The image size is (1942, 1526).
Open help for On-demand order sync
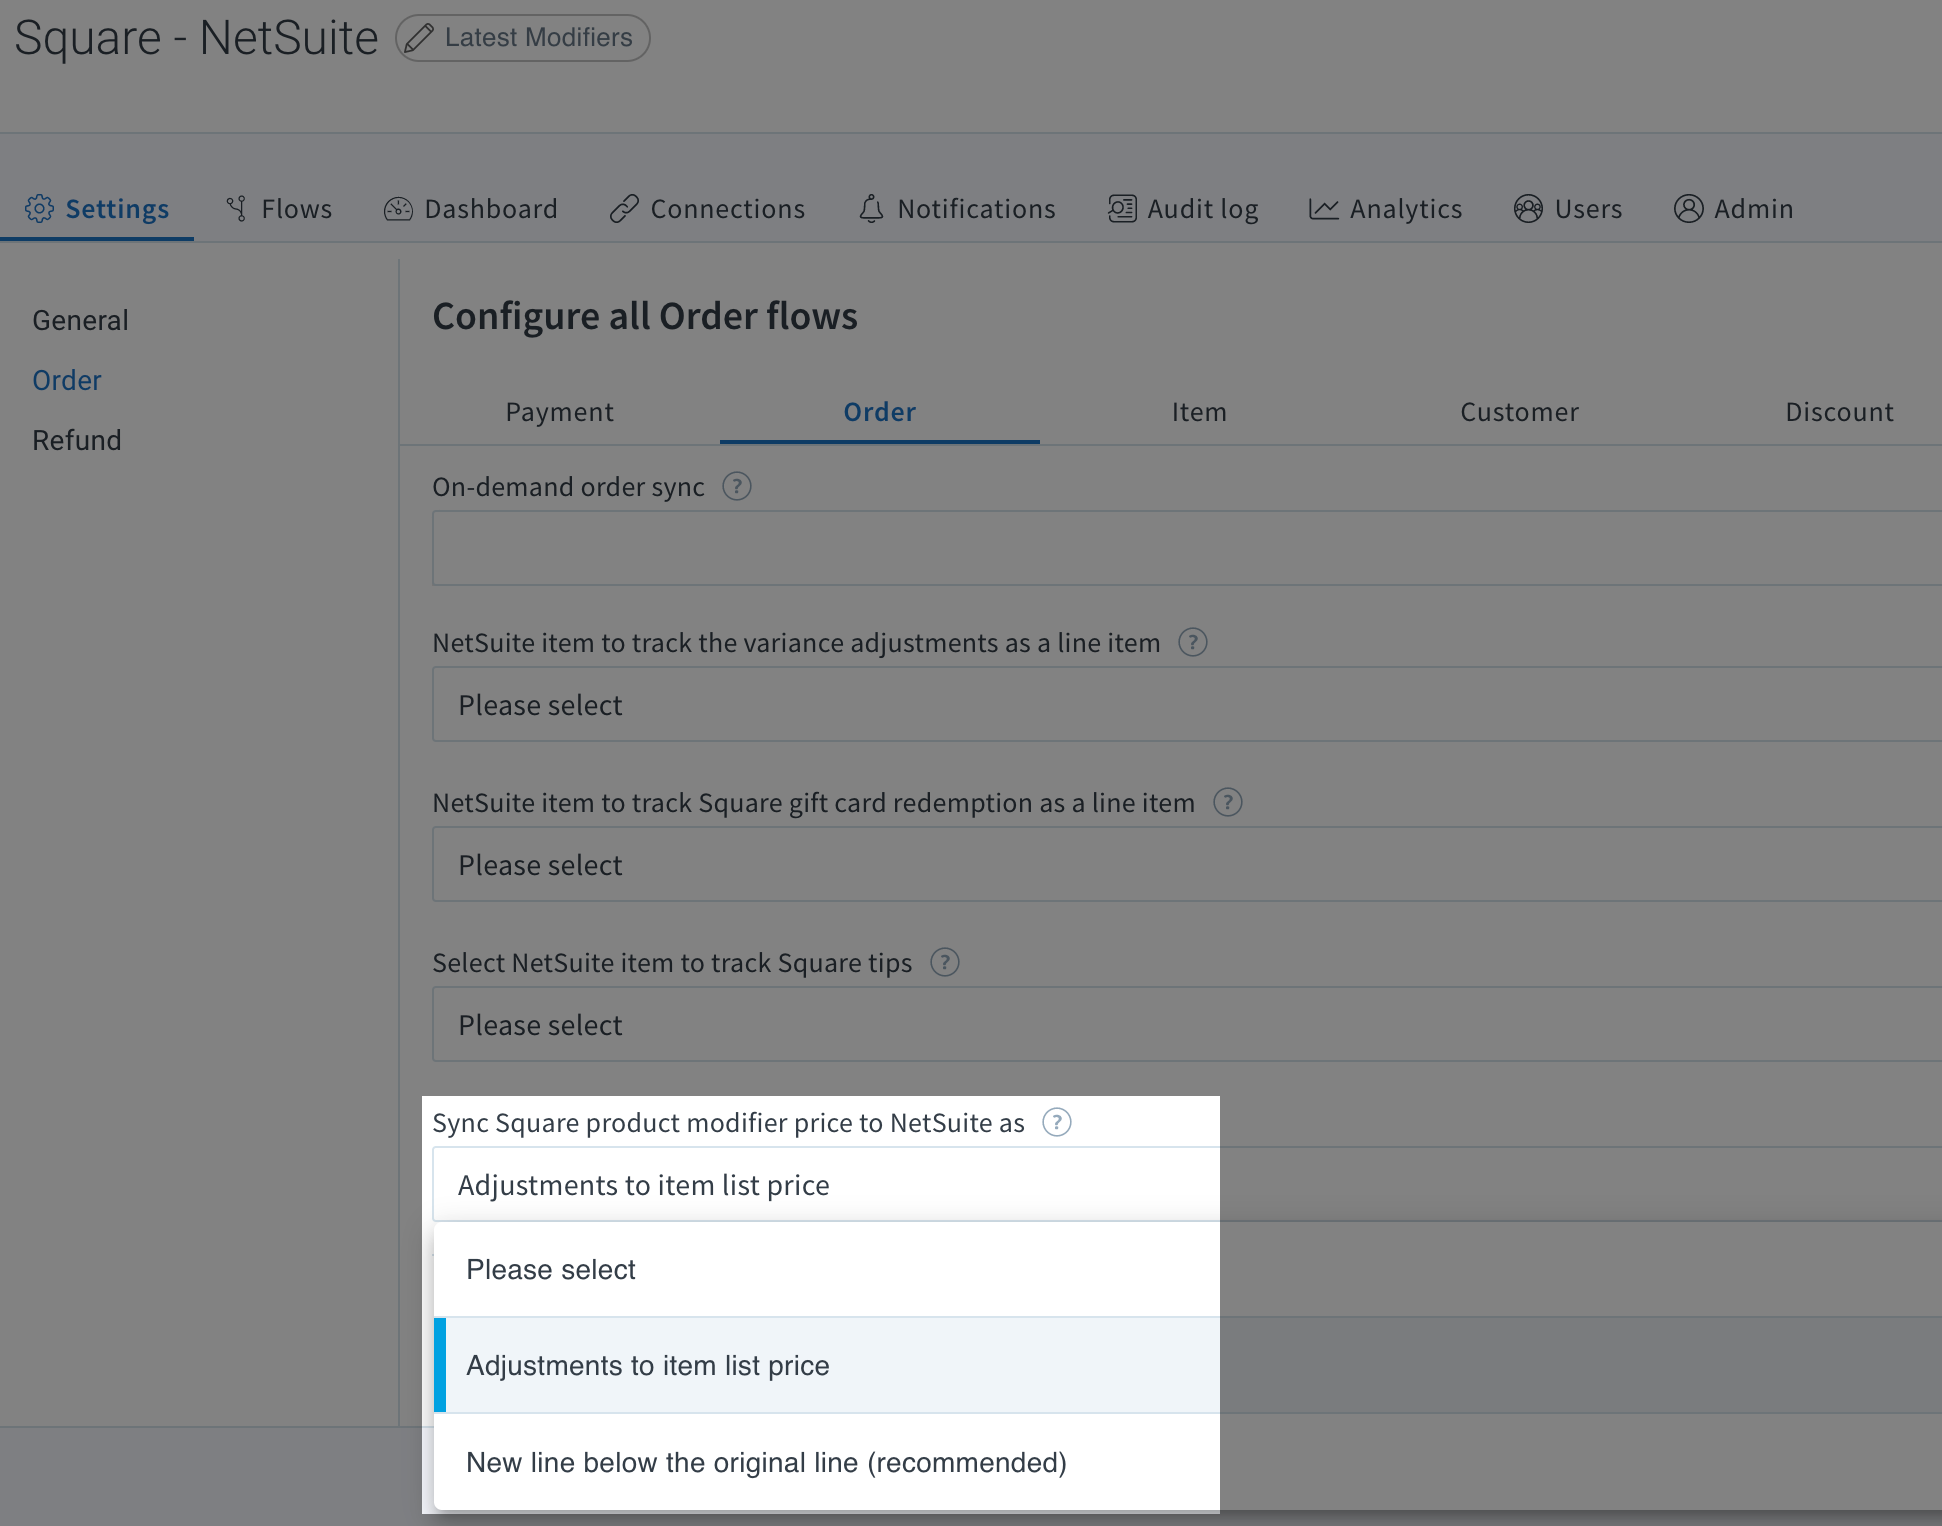pos(737,487)
